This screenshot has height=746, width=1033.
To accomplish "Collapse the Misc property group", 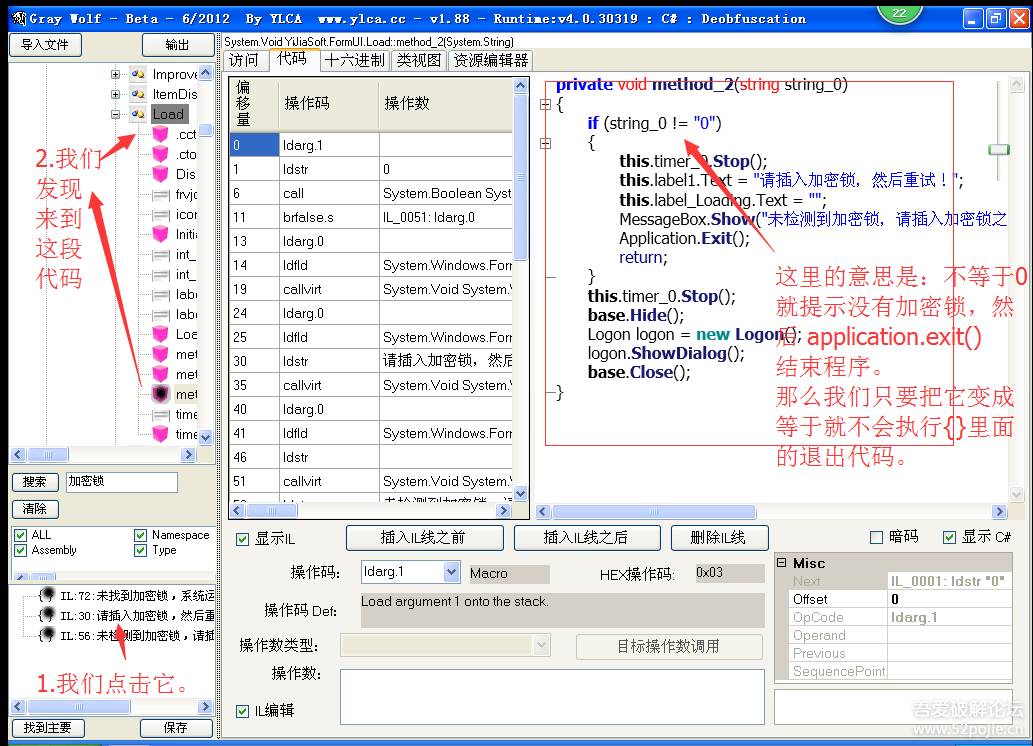I will coord(782,563).
